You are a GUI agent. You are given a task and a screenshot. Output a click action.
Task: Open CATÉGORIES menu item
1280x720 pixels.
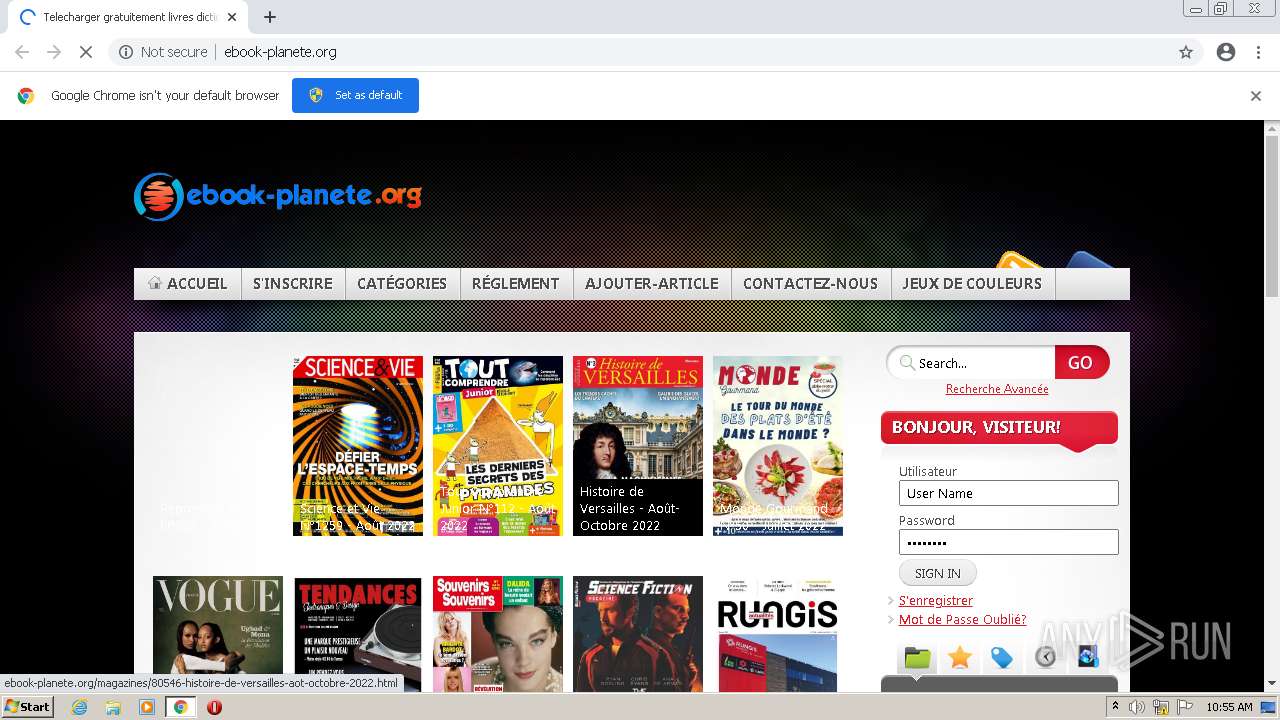point(402,284)
